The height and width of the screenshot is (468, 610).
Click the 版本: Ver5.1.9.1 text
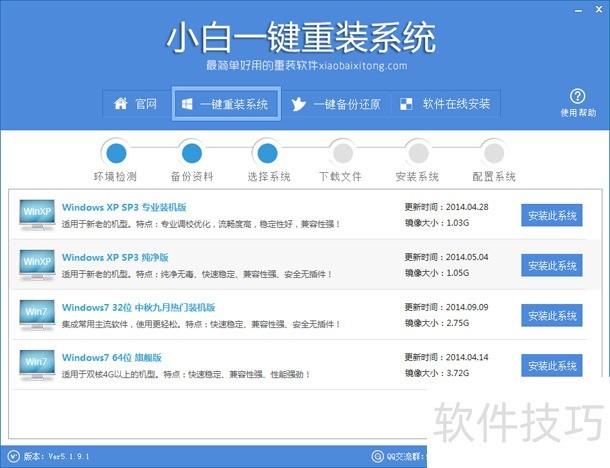tap(56, 456)
